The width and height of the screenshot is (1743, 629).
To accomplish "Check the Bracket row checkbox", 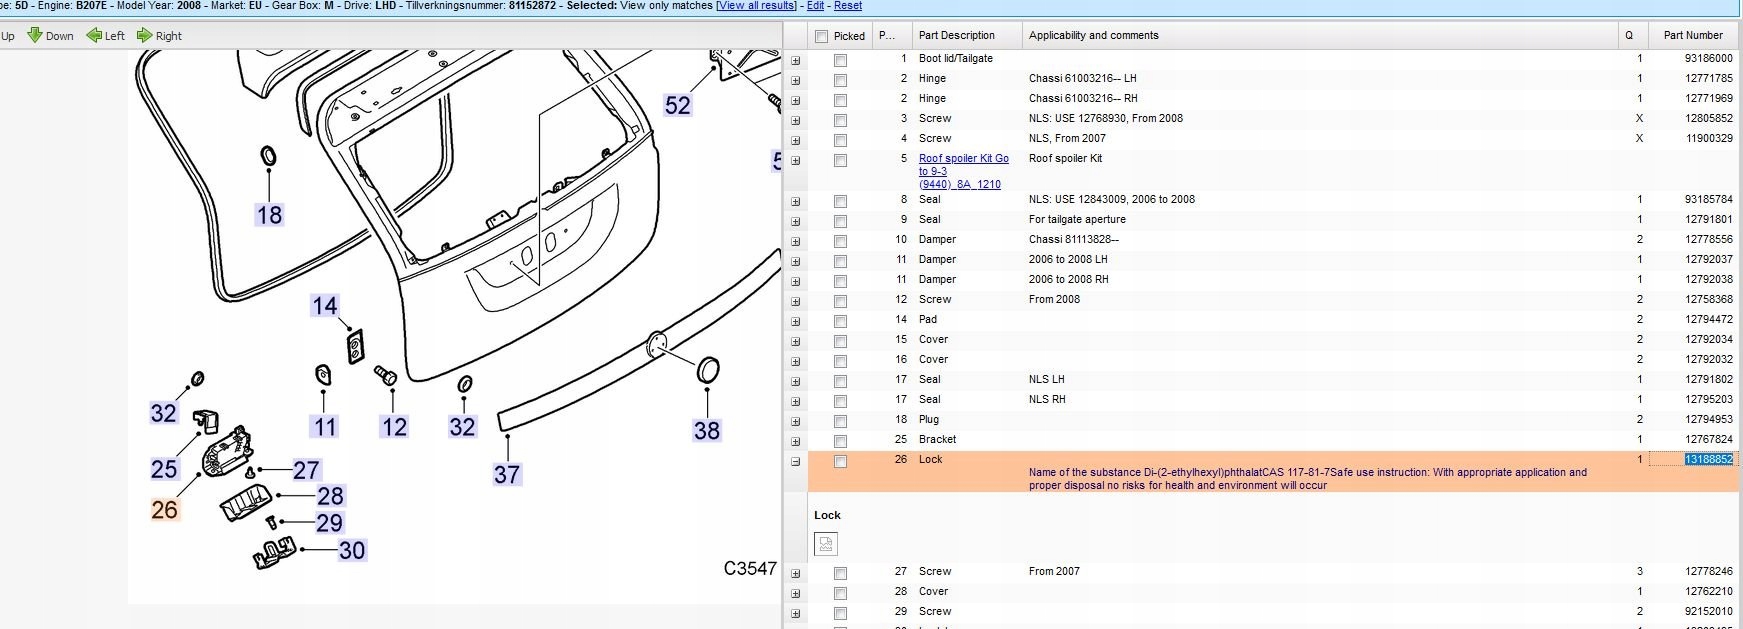I will [840, 441].
